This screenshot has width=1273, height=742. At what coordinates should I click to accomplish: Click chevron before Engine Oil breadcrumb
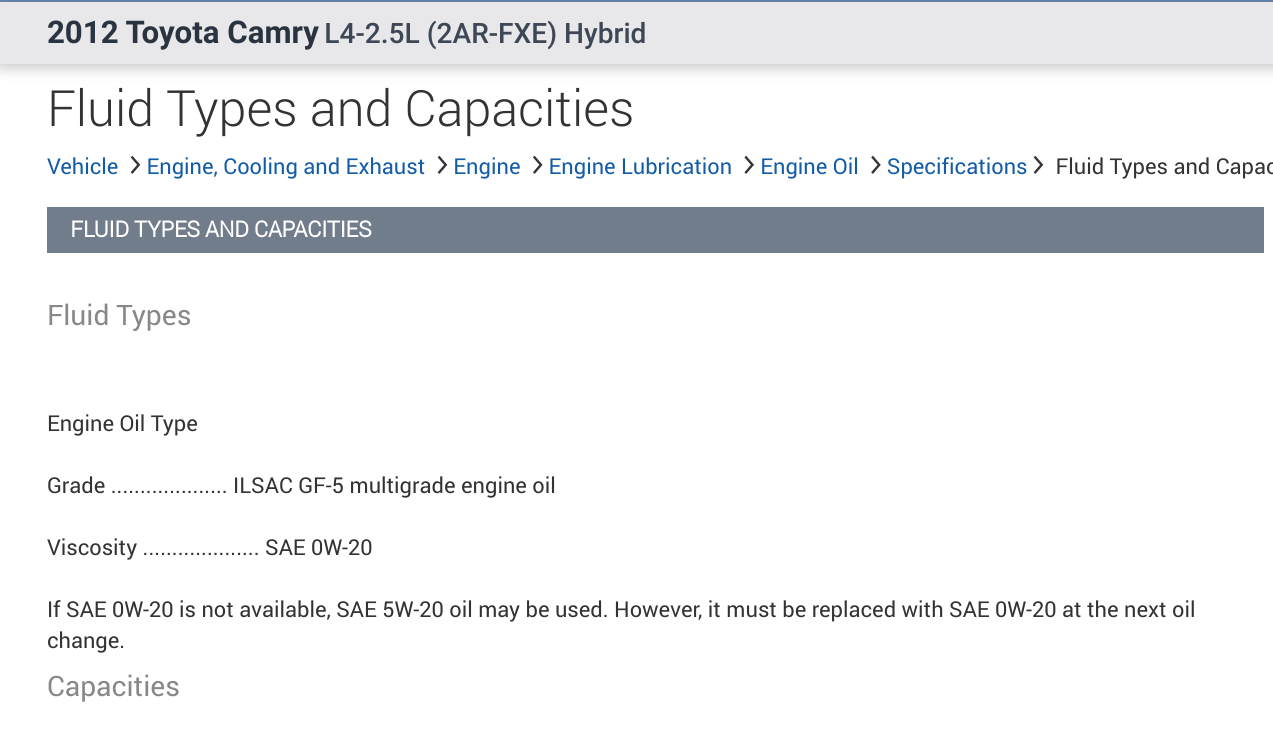pos(748,166)
